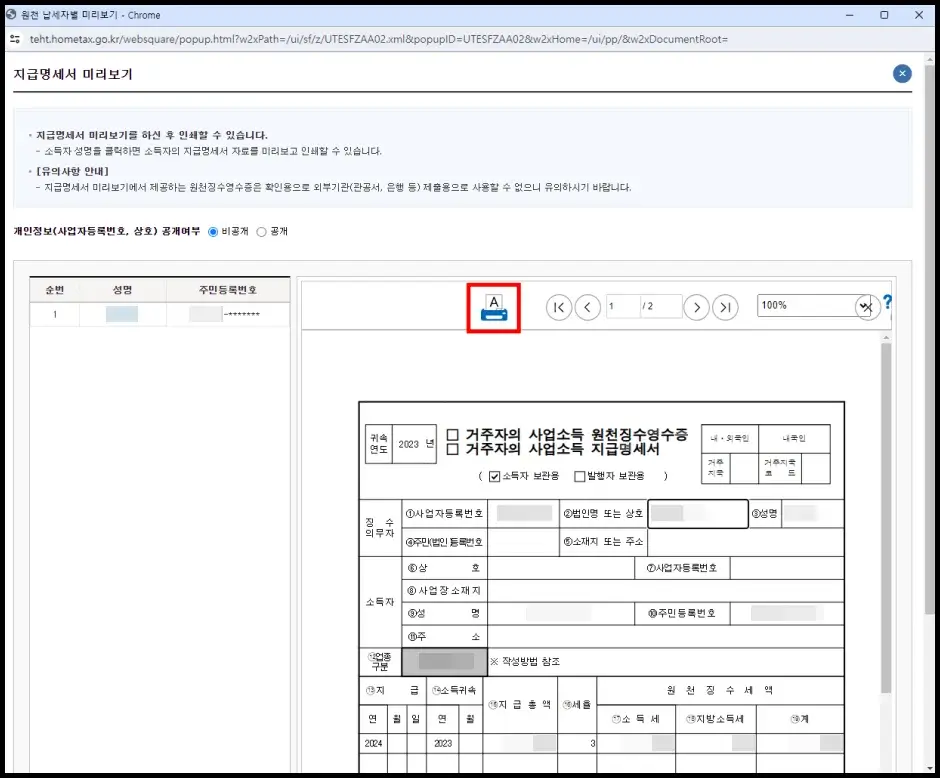Image resolution: width=940 pixels, height=778 pixels.
Task: Check the 발행자 보관용 checkbox
Action: point(580,476)
